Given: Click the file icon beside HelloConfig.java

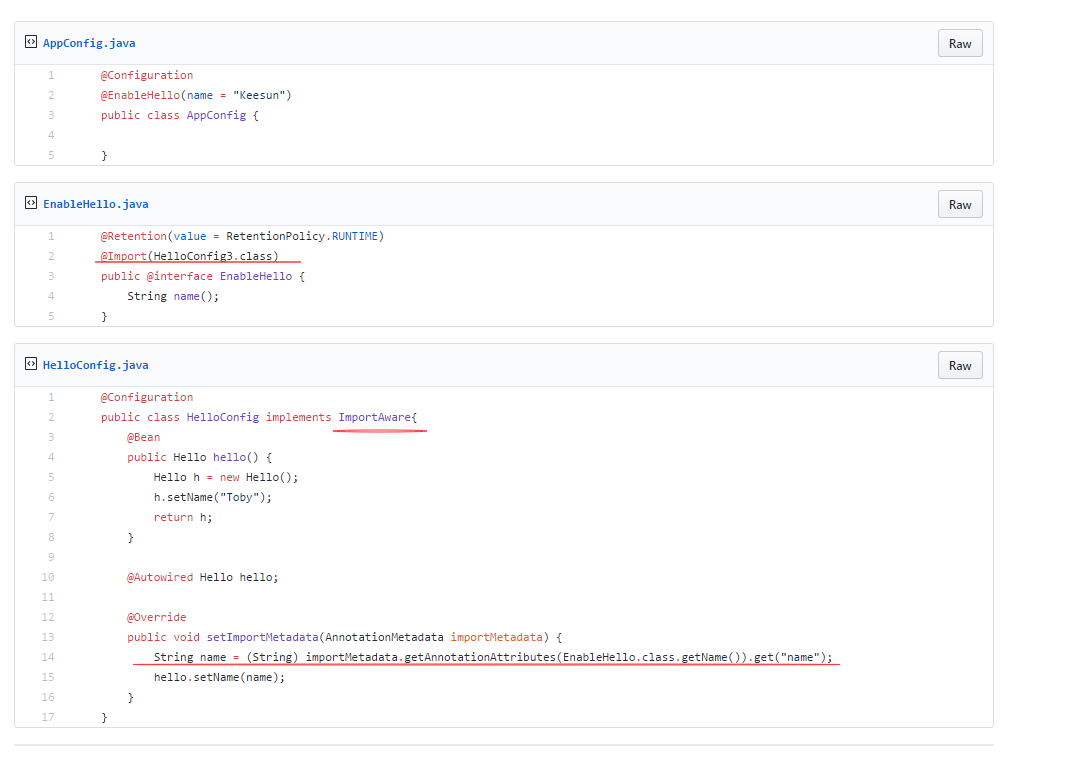Looking at the screenshot, I should [x=31, y=365].
